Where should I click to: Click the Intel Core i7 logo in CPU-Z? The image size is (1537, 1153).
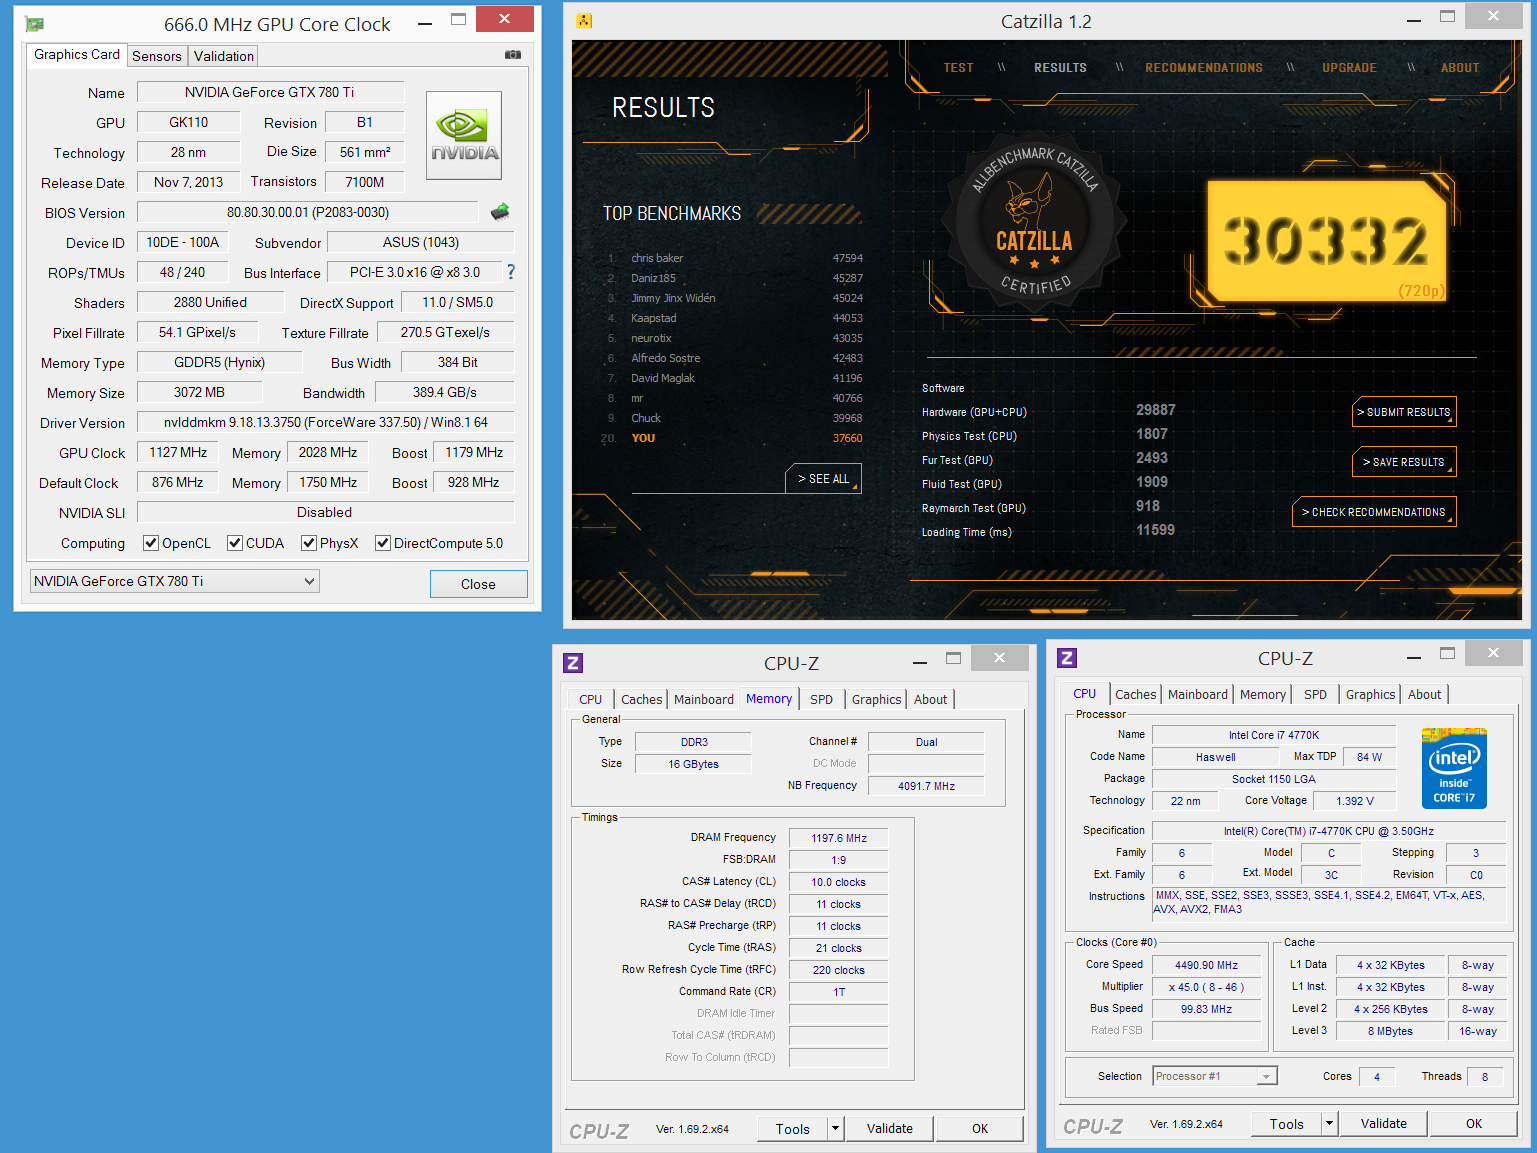point(1454,768)
